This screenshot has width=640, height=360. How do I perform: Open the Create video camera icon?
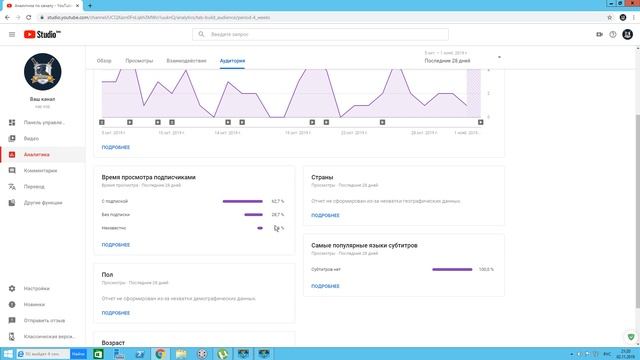coord(599,35)
